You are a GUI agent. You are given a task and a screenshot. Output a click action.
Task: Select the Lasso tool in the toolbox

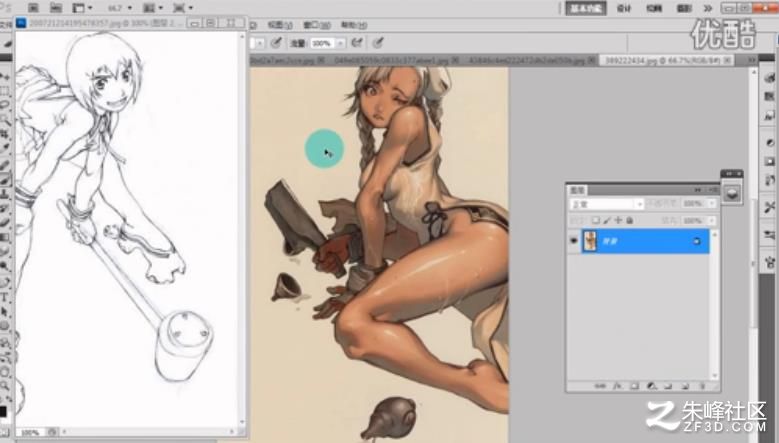coord(4,105)
